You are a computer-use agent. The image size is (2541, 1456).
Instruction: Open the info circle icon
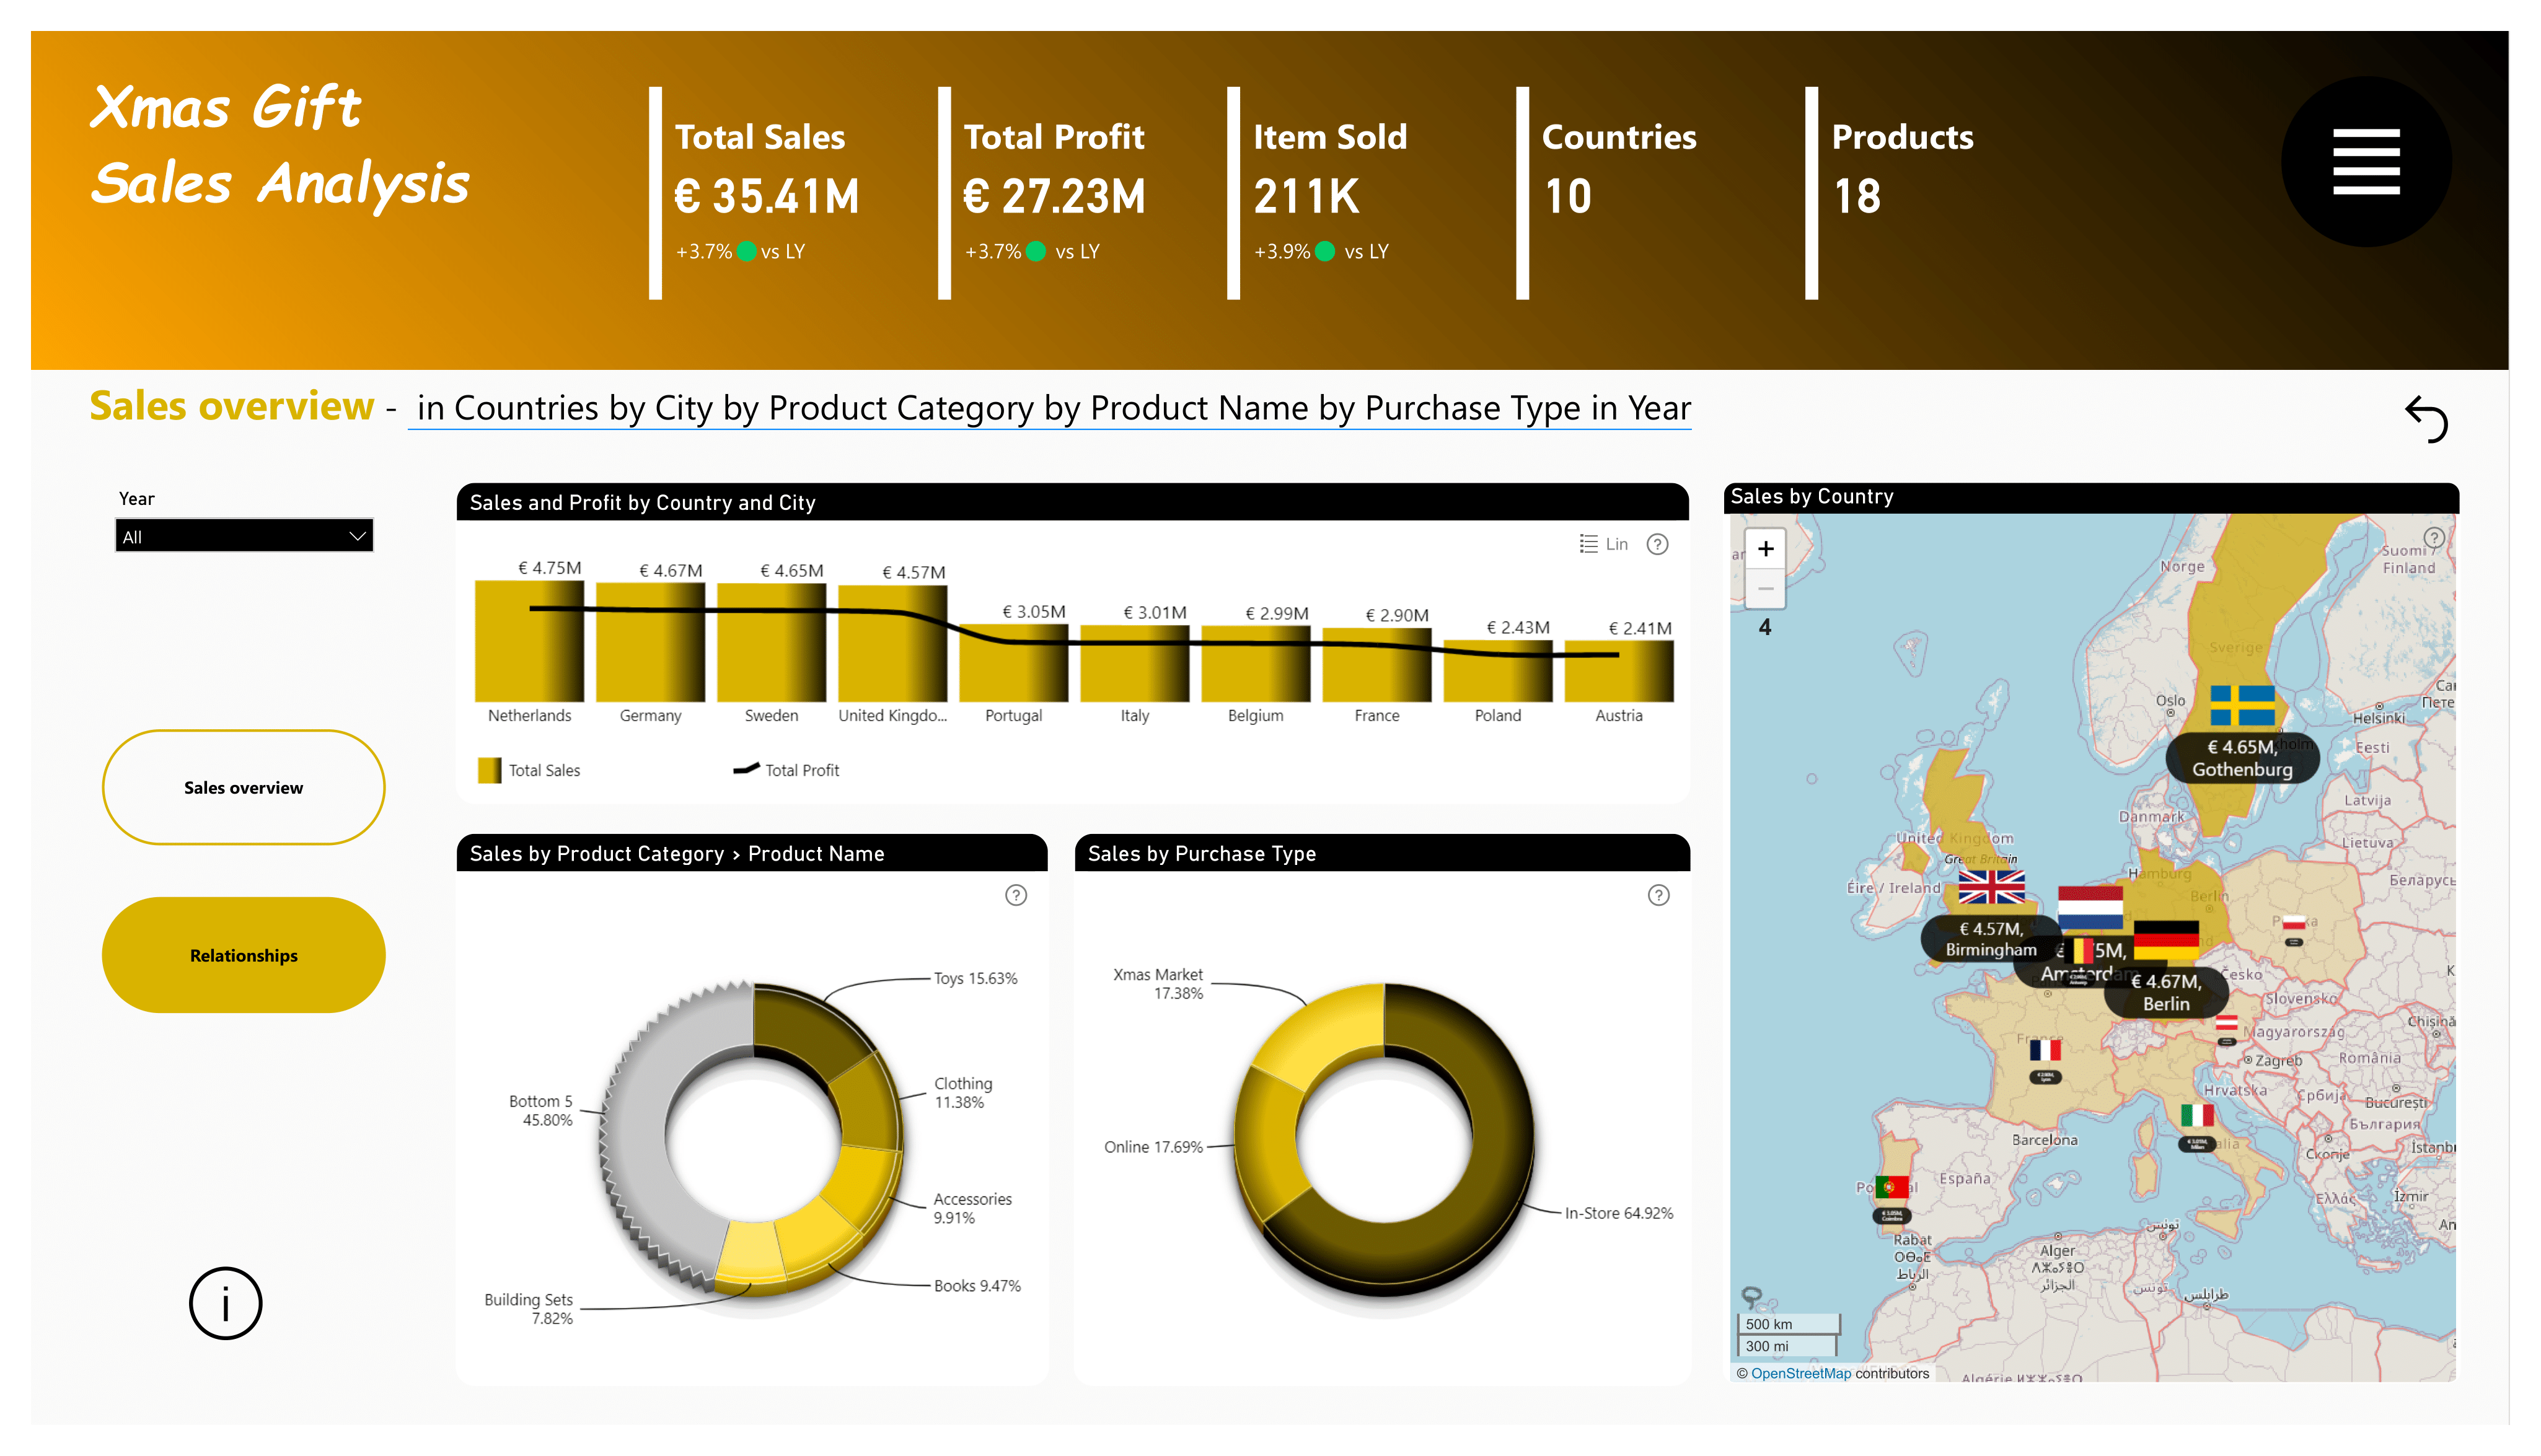225,1303
